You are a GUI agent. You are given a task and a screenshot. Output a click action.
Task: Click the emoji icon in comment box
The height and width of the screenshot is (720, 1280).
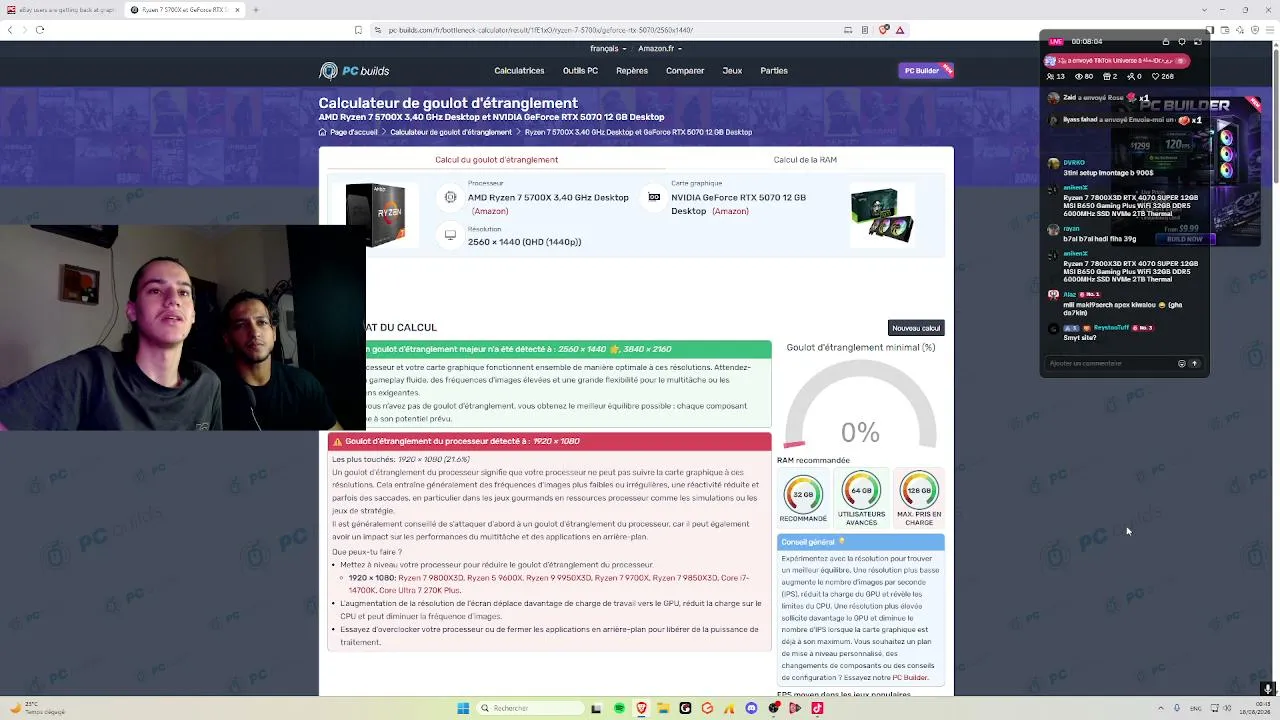point(1181,364)
